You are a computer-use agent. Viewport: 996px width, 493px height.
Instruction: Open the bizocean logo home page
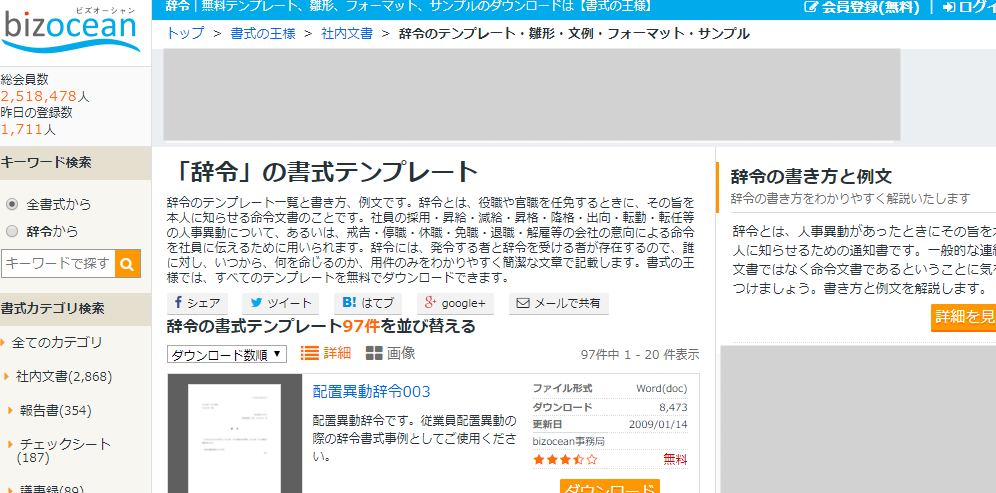pos(71,28)
